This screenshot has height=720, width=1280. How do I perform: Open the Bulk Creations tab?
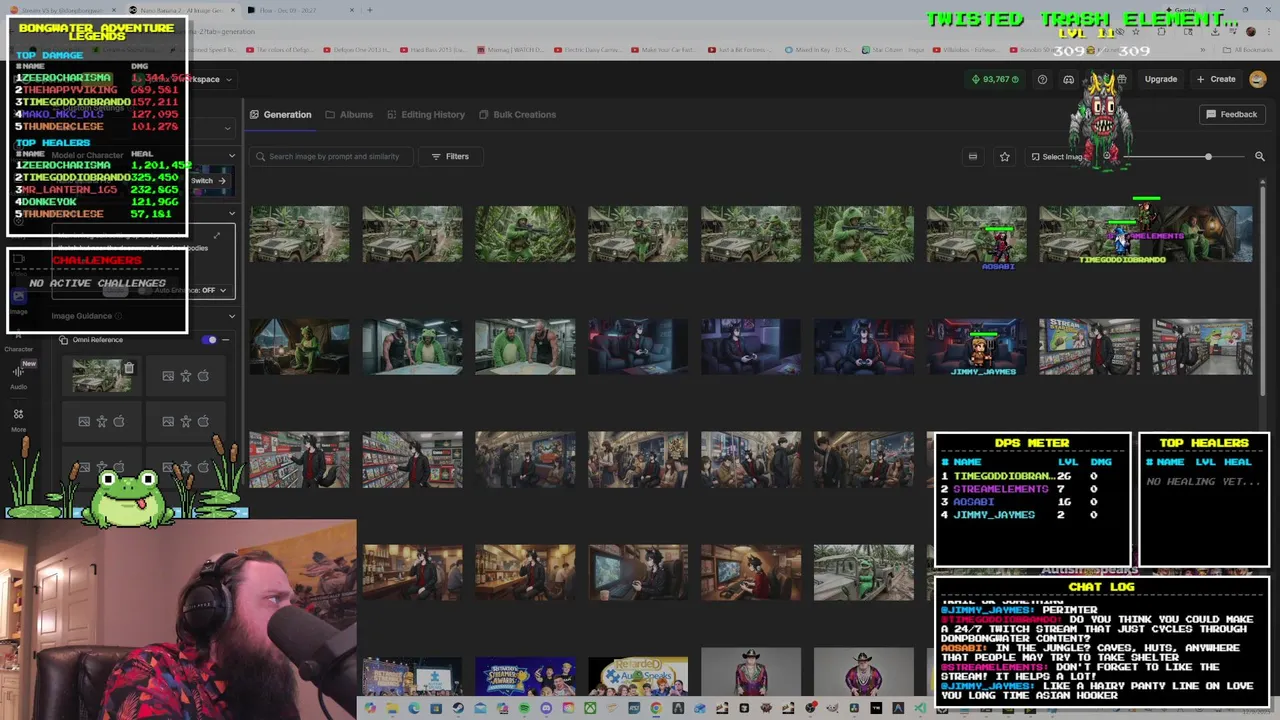[517, 114]
